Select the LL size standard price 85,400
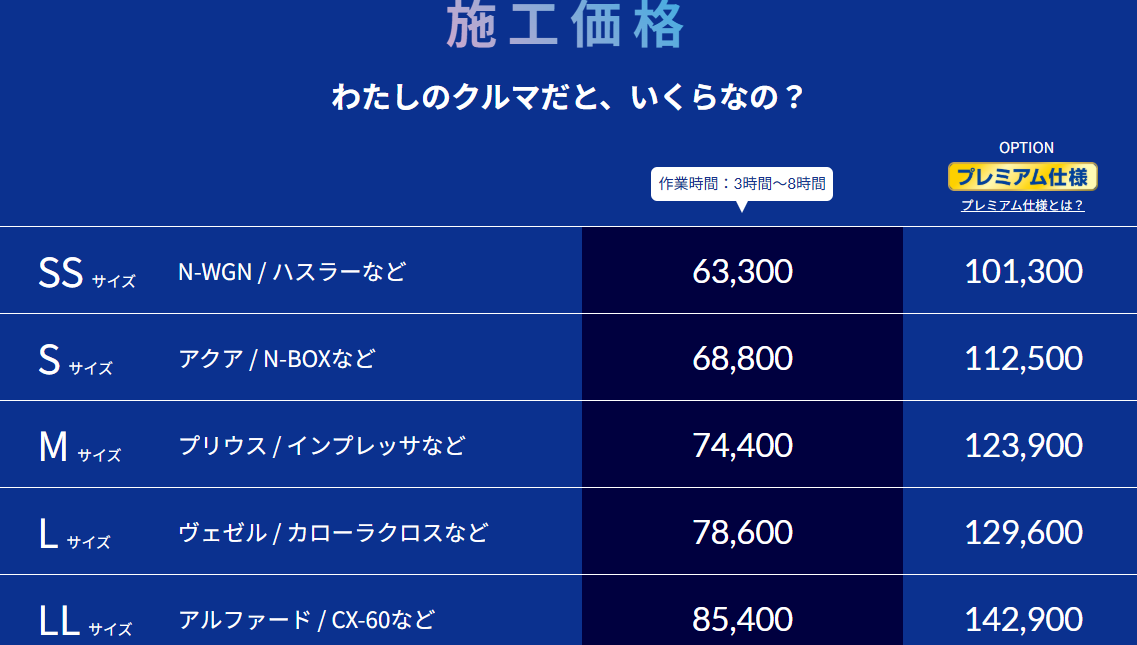Image resolution: width=1137 pixels, height=645 pixels. 742,619
